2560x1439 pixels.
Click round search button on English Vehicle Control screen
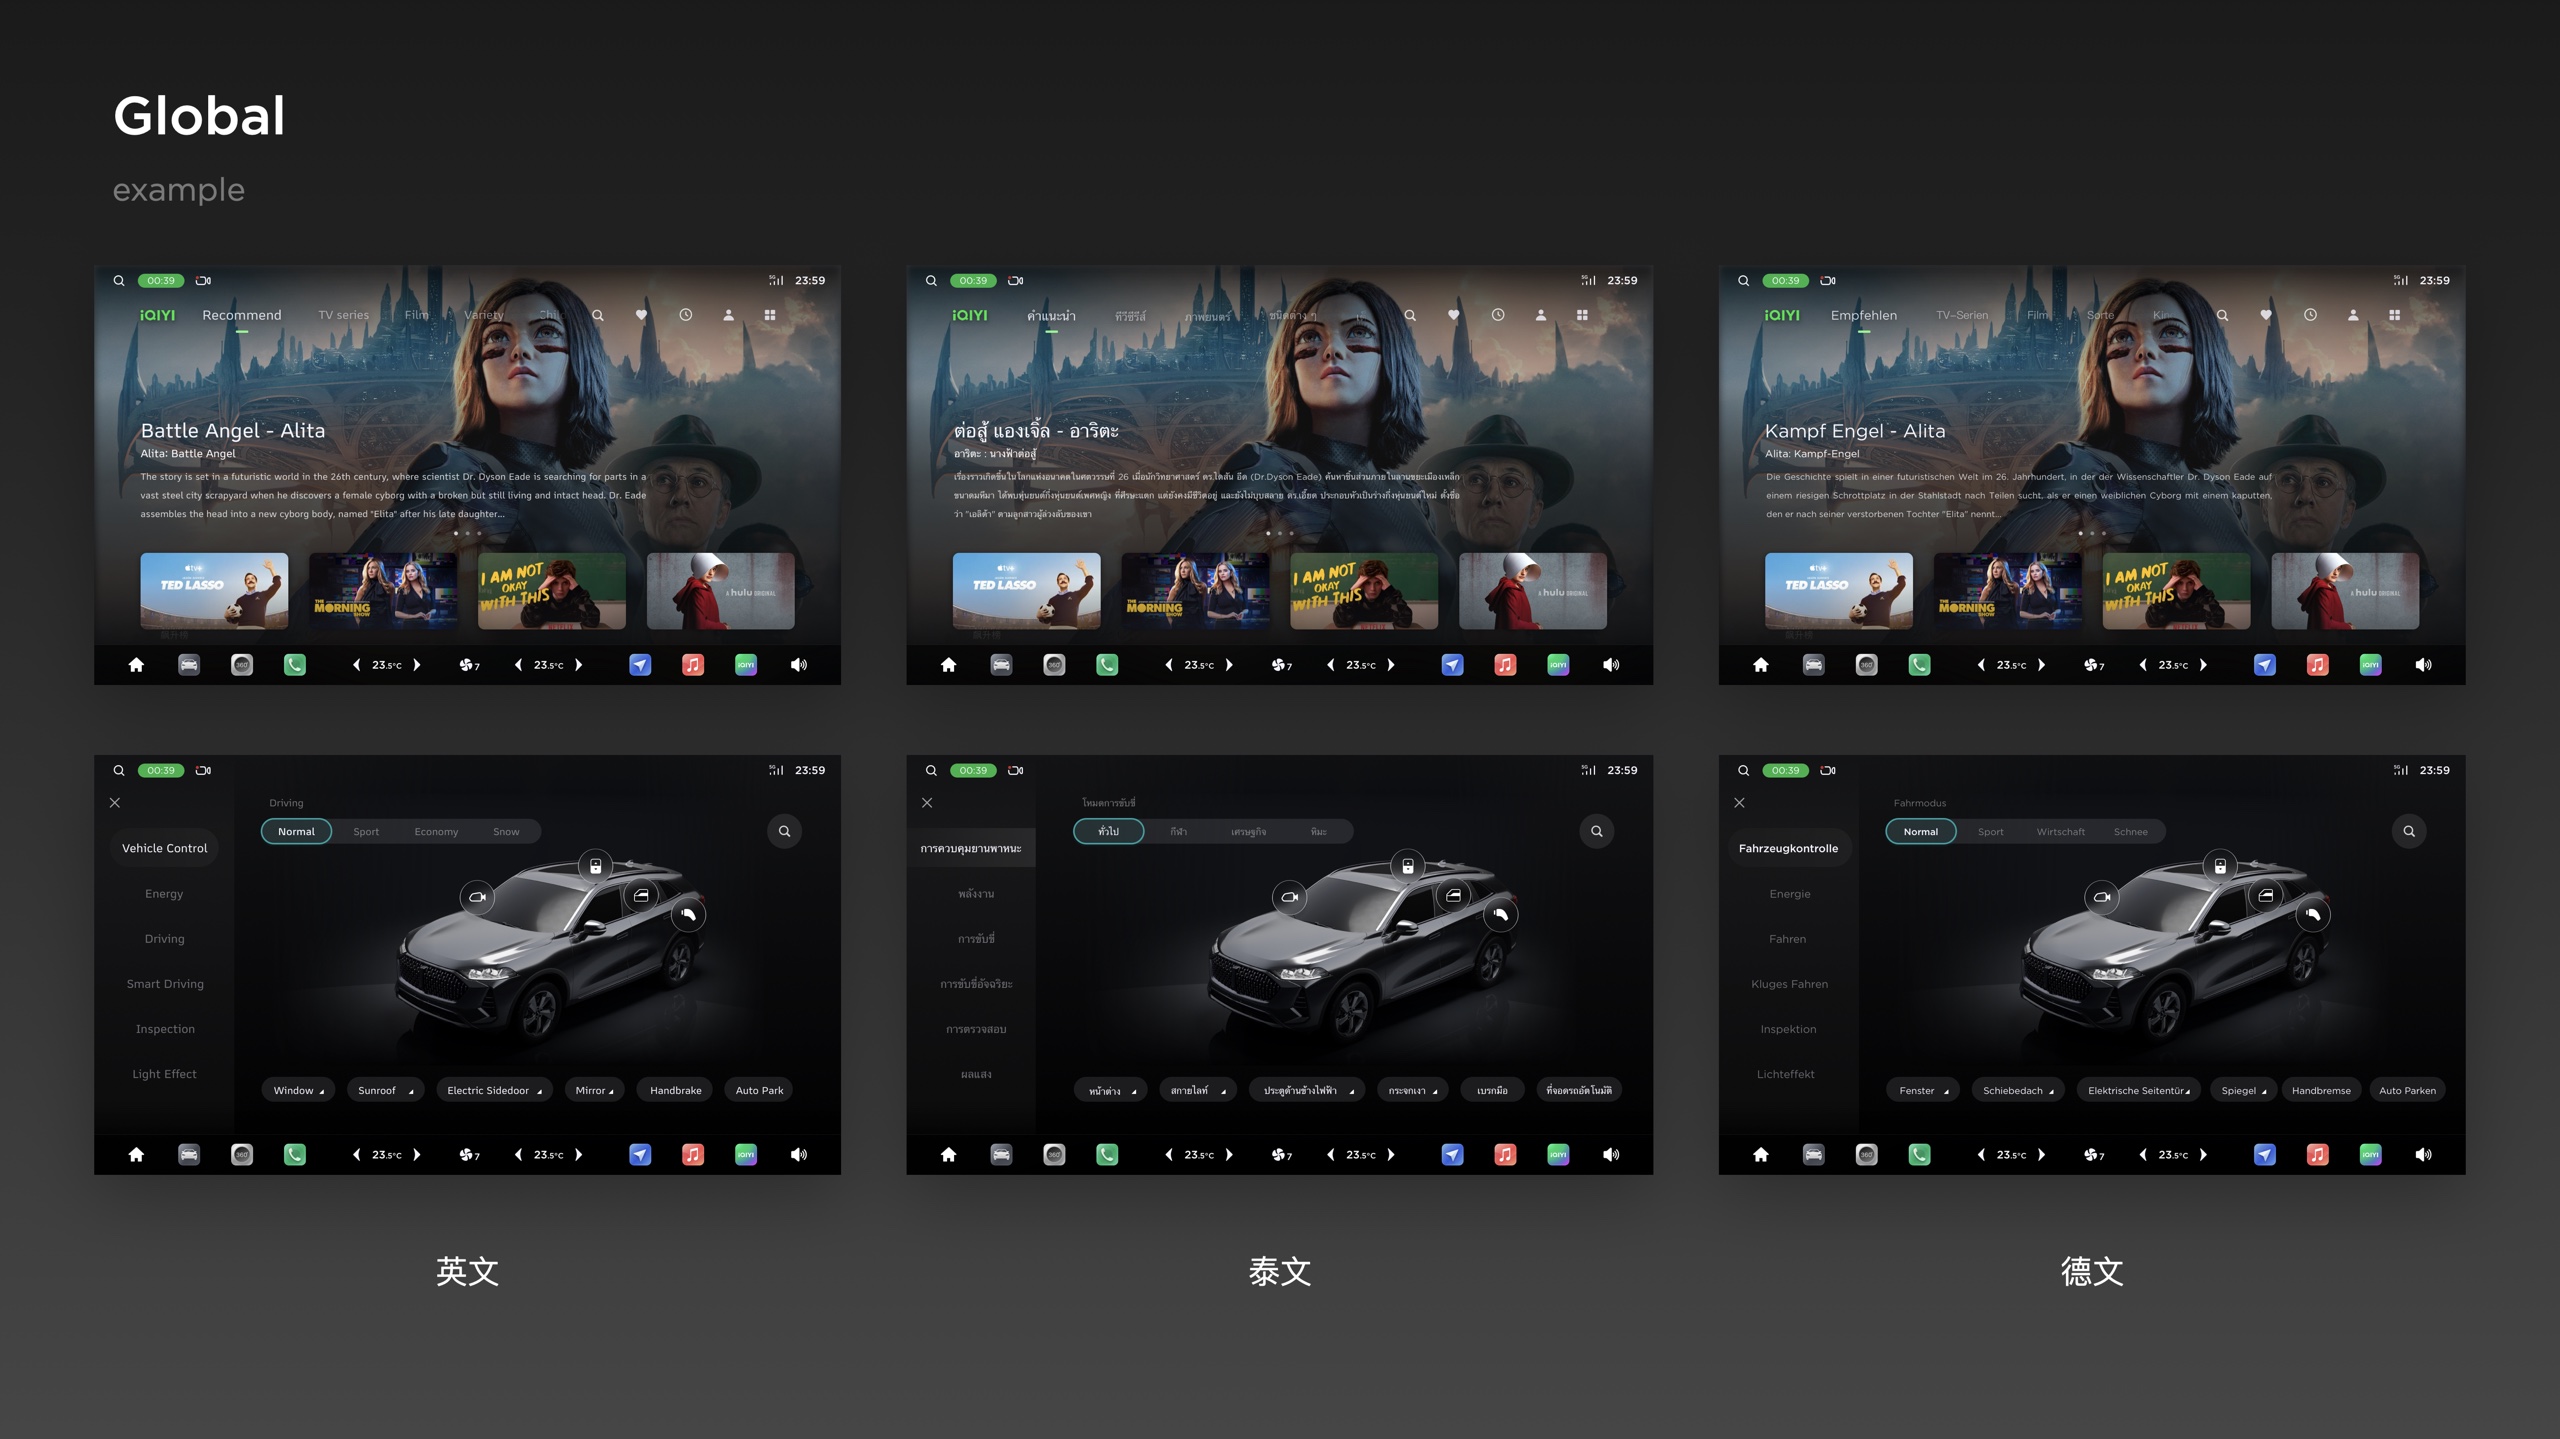tap(785, 831)
